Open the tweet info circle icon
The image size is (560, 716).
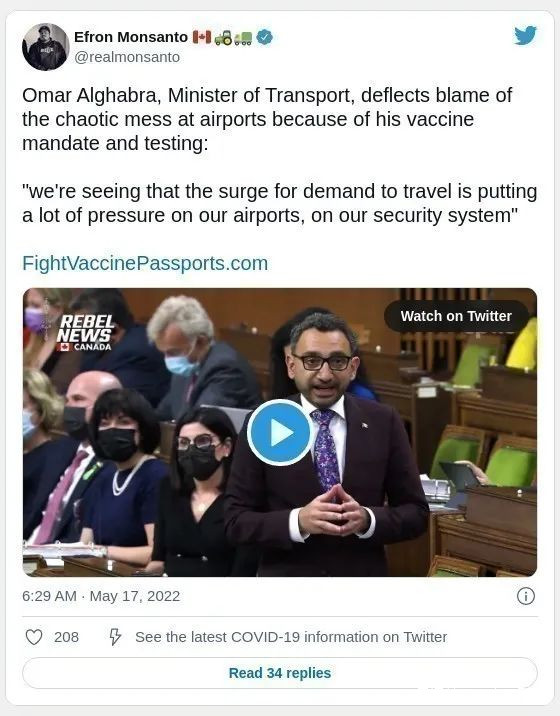click(x=526, y=596)
